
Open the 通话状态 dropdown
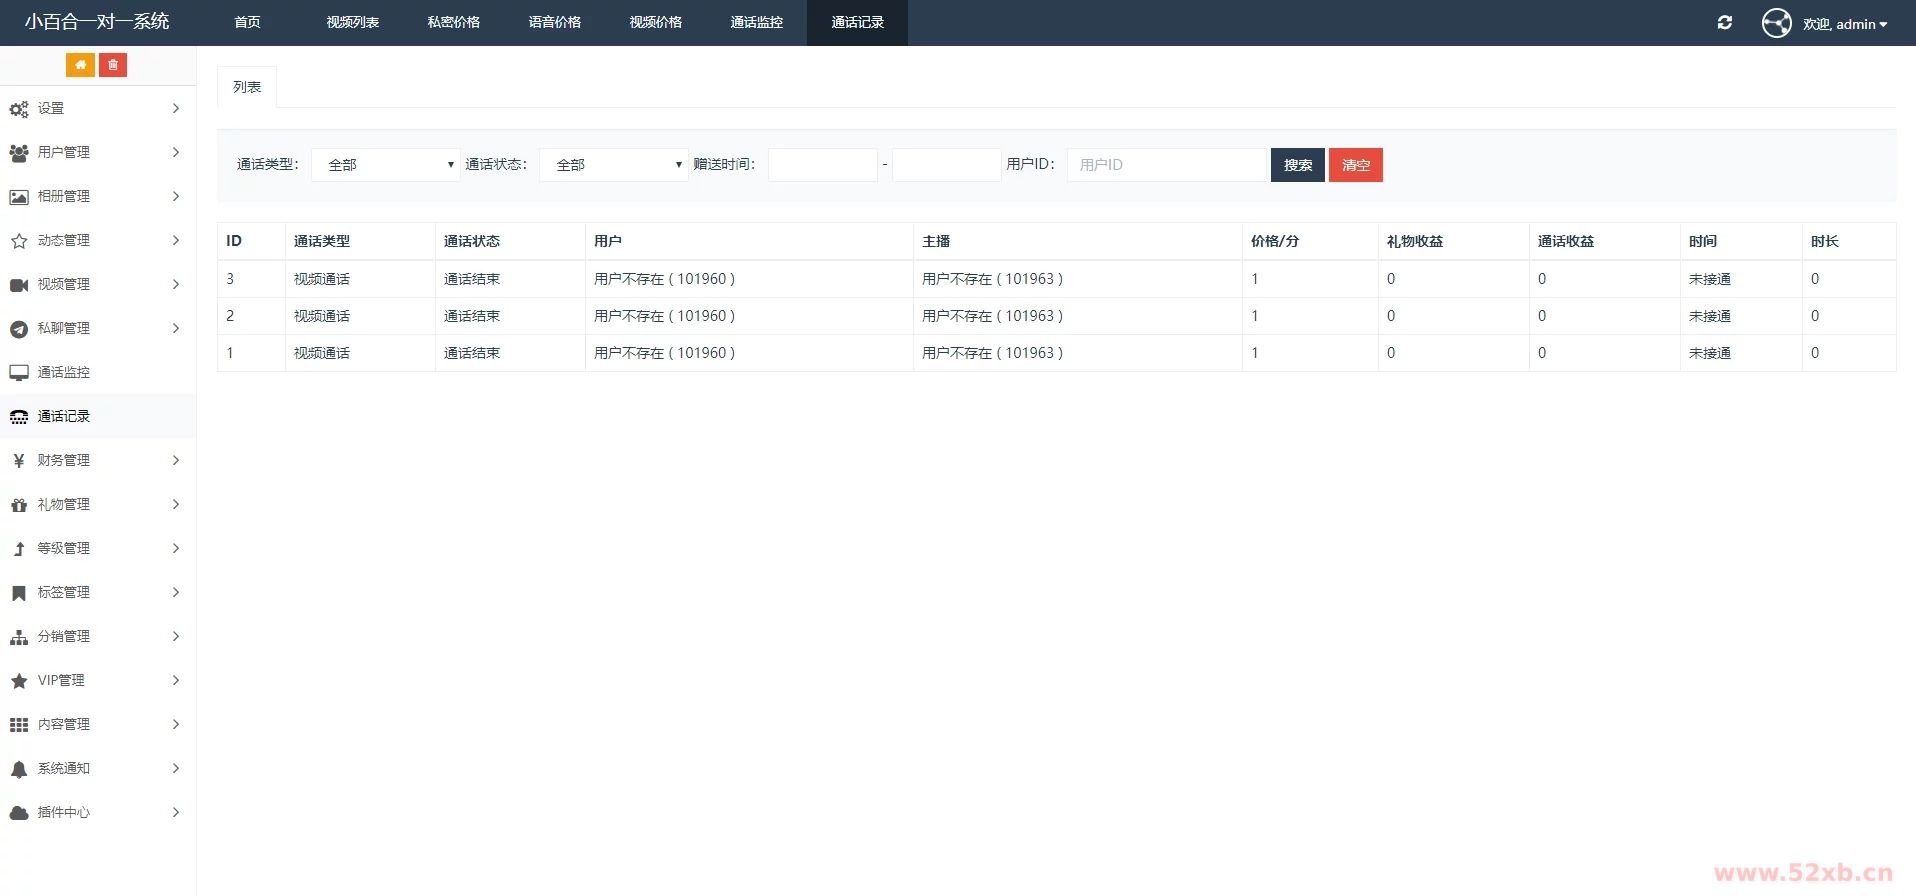(613, 165)
